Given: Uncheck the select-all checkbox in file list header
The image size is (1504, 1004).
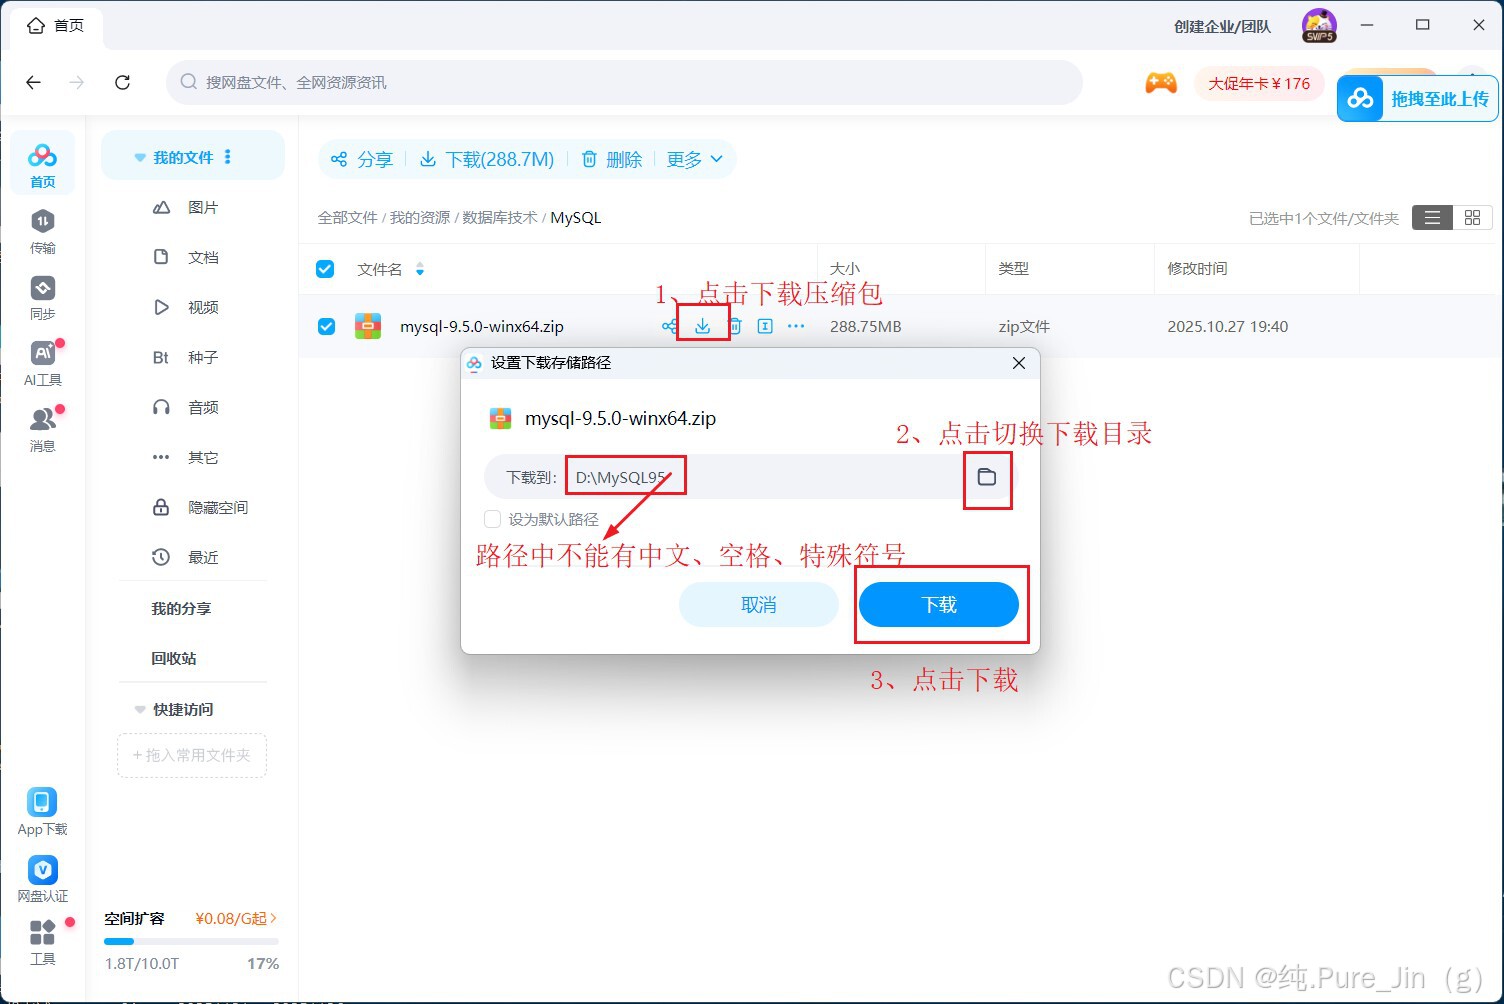Looking at the screenshot, I should coord(325,268).
